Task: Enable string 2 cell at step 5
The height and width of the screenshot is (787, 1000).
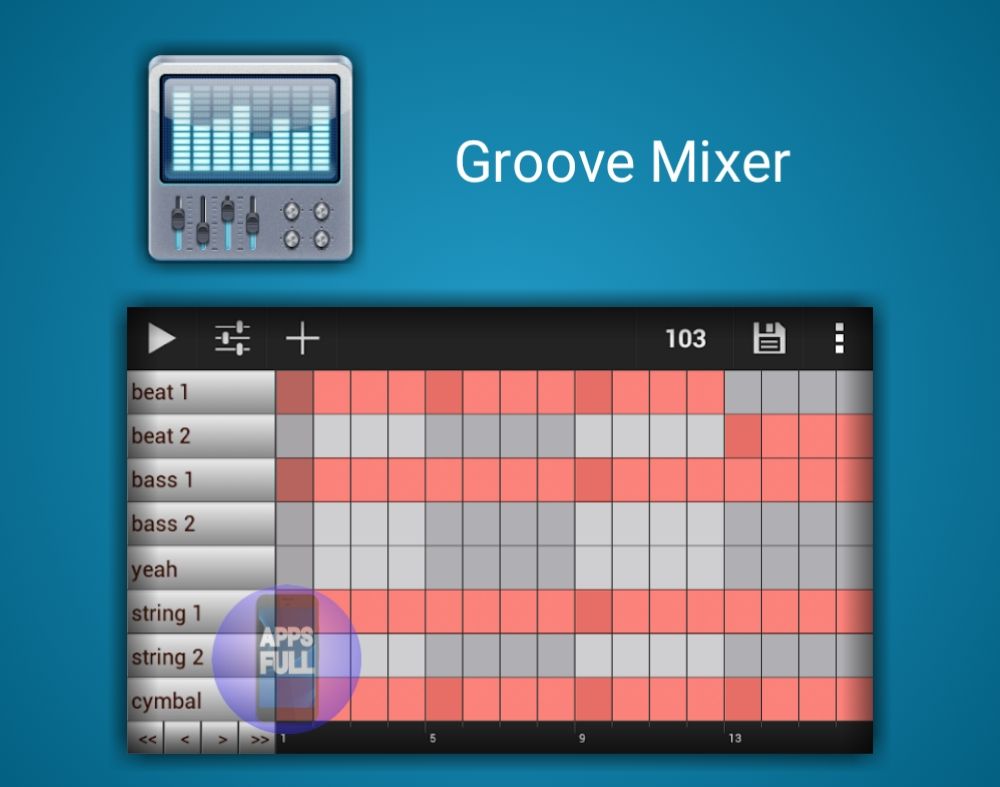Action: pos(444,656)
